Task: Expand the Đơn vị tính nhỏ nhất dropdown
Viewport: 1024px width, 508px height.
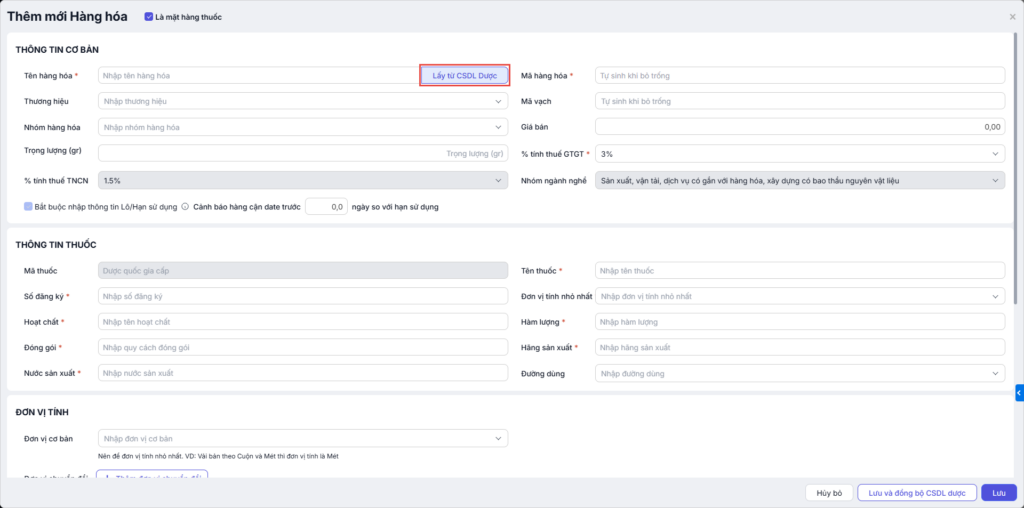Action: (996, 296)
